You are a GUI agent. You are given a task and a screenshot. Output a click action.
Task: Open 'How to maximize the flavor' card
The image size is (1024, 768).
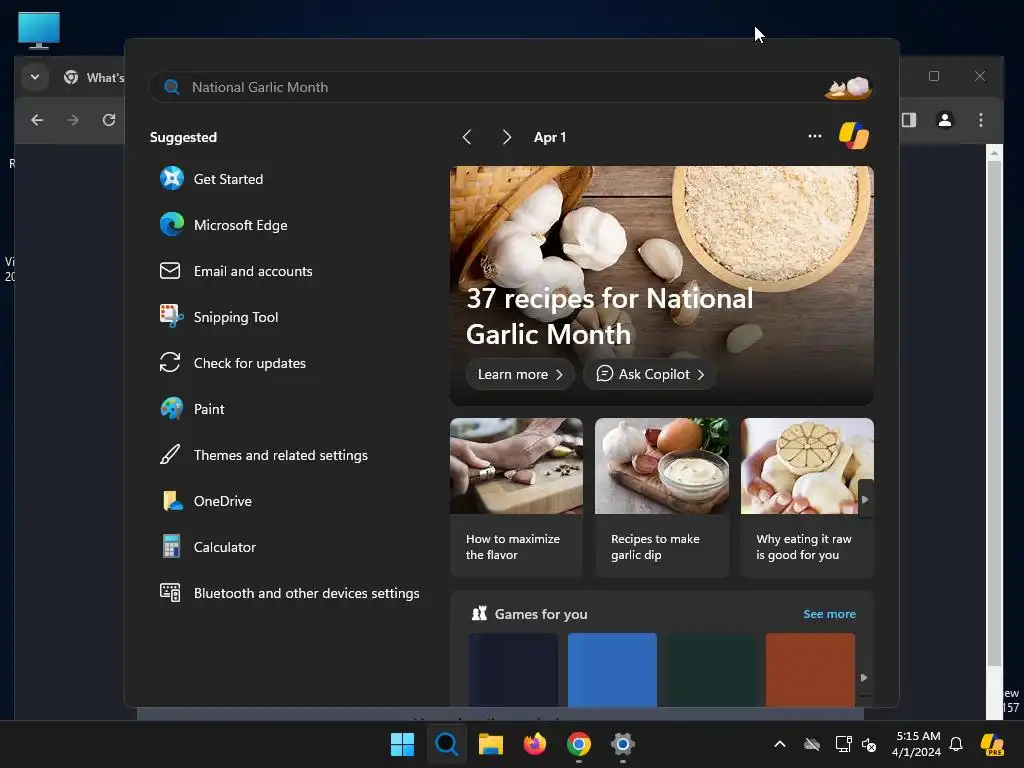(x=516, y=498)
